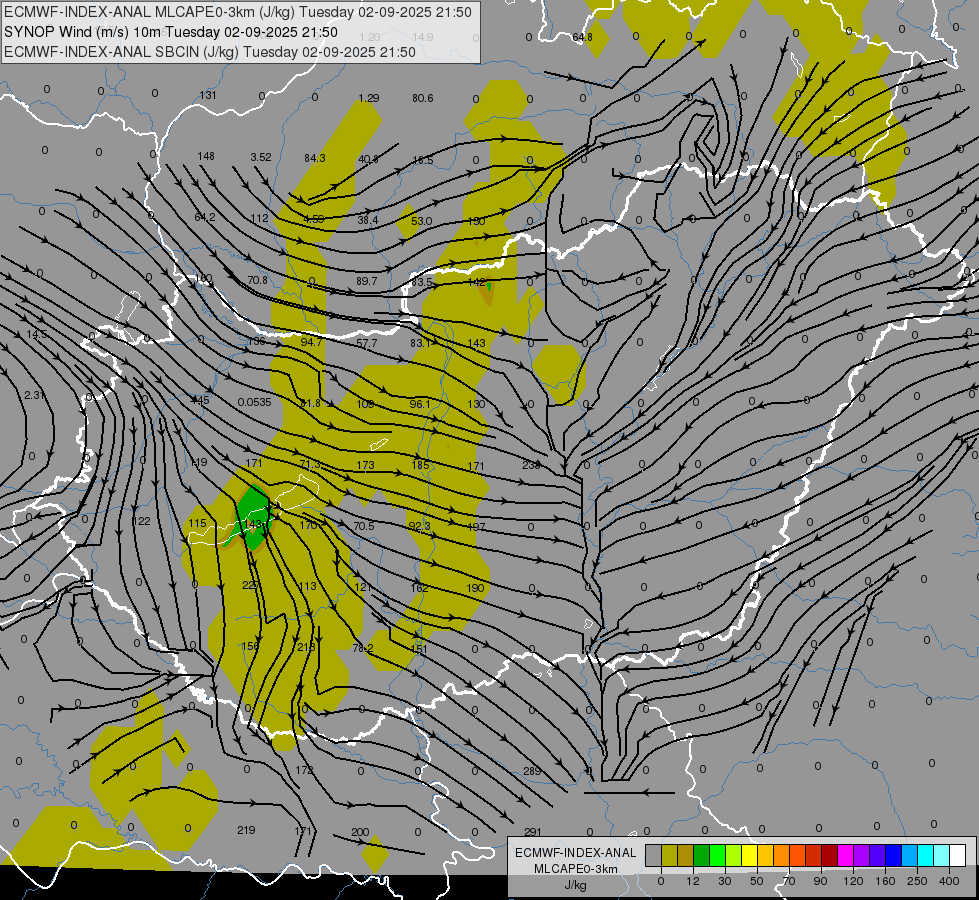Click the MLCAPE0-3km title line at top

238,12
